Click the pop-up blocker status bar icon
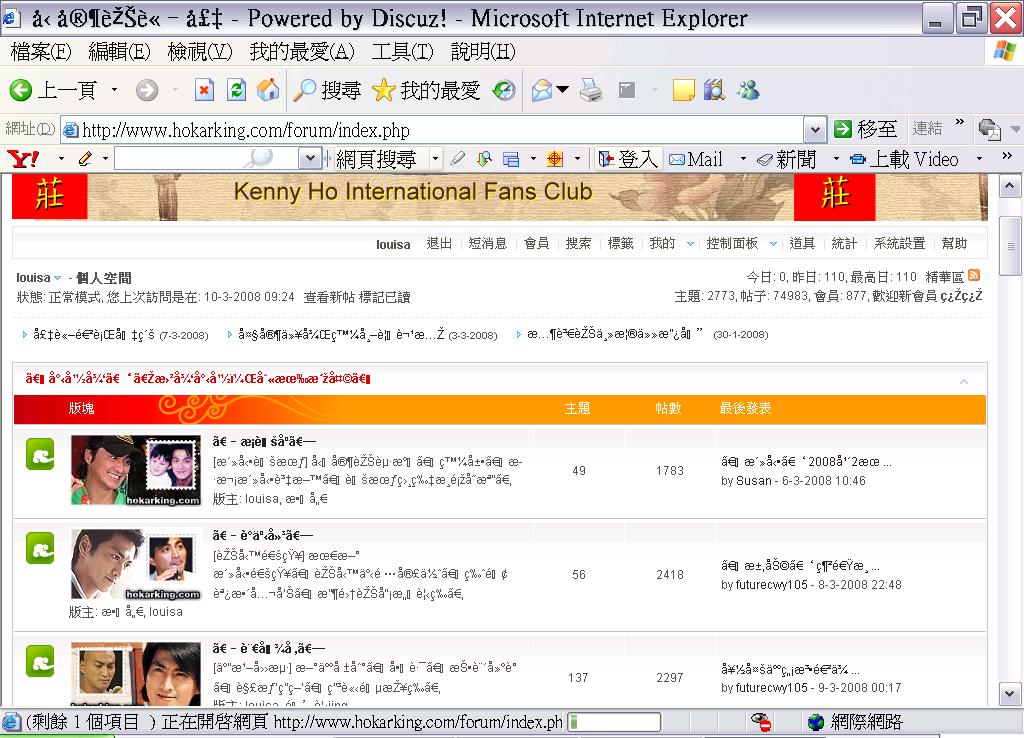This screenshot has height=738, width=1024. [760, 722]
